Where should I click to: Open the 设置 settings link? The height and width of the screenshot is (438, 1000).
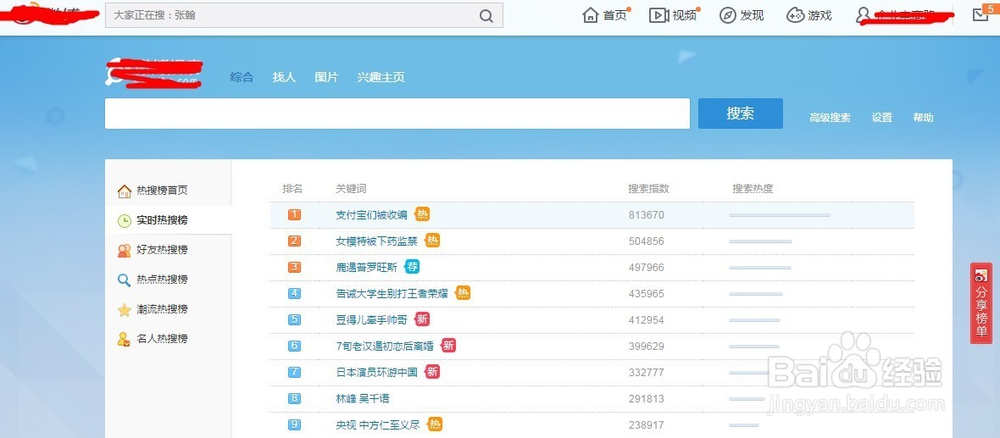882,118
